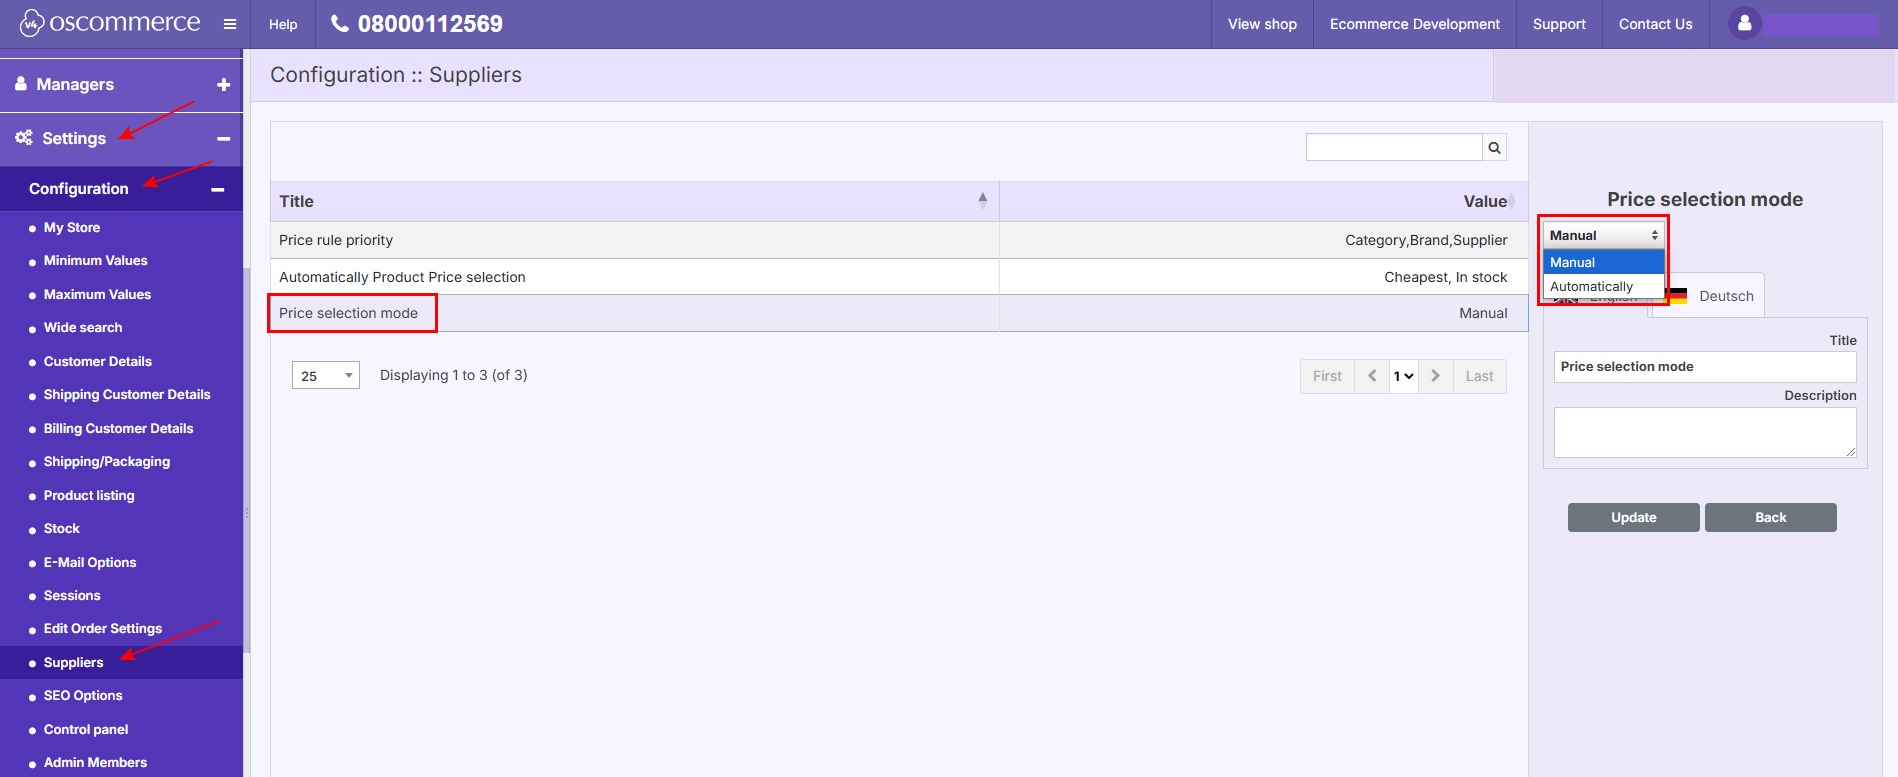Click the hamburger menu icon beside the logo

[x=230, y=24]
